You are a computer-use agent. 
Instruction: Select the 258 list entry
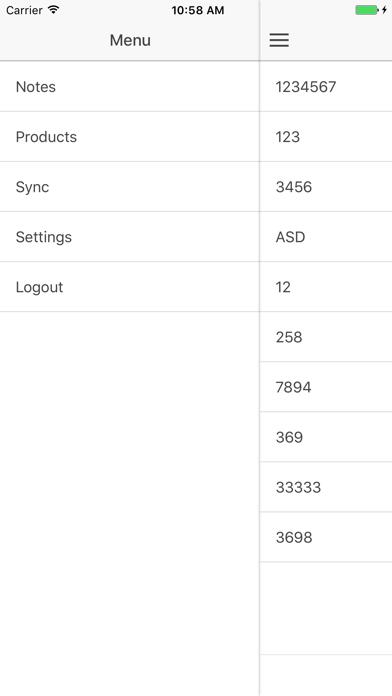pyautogui.click(x=326, y=337)
